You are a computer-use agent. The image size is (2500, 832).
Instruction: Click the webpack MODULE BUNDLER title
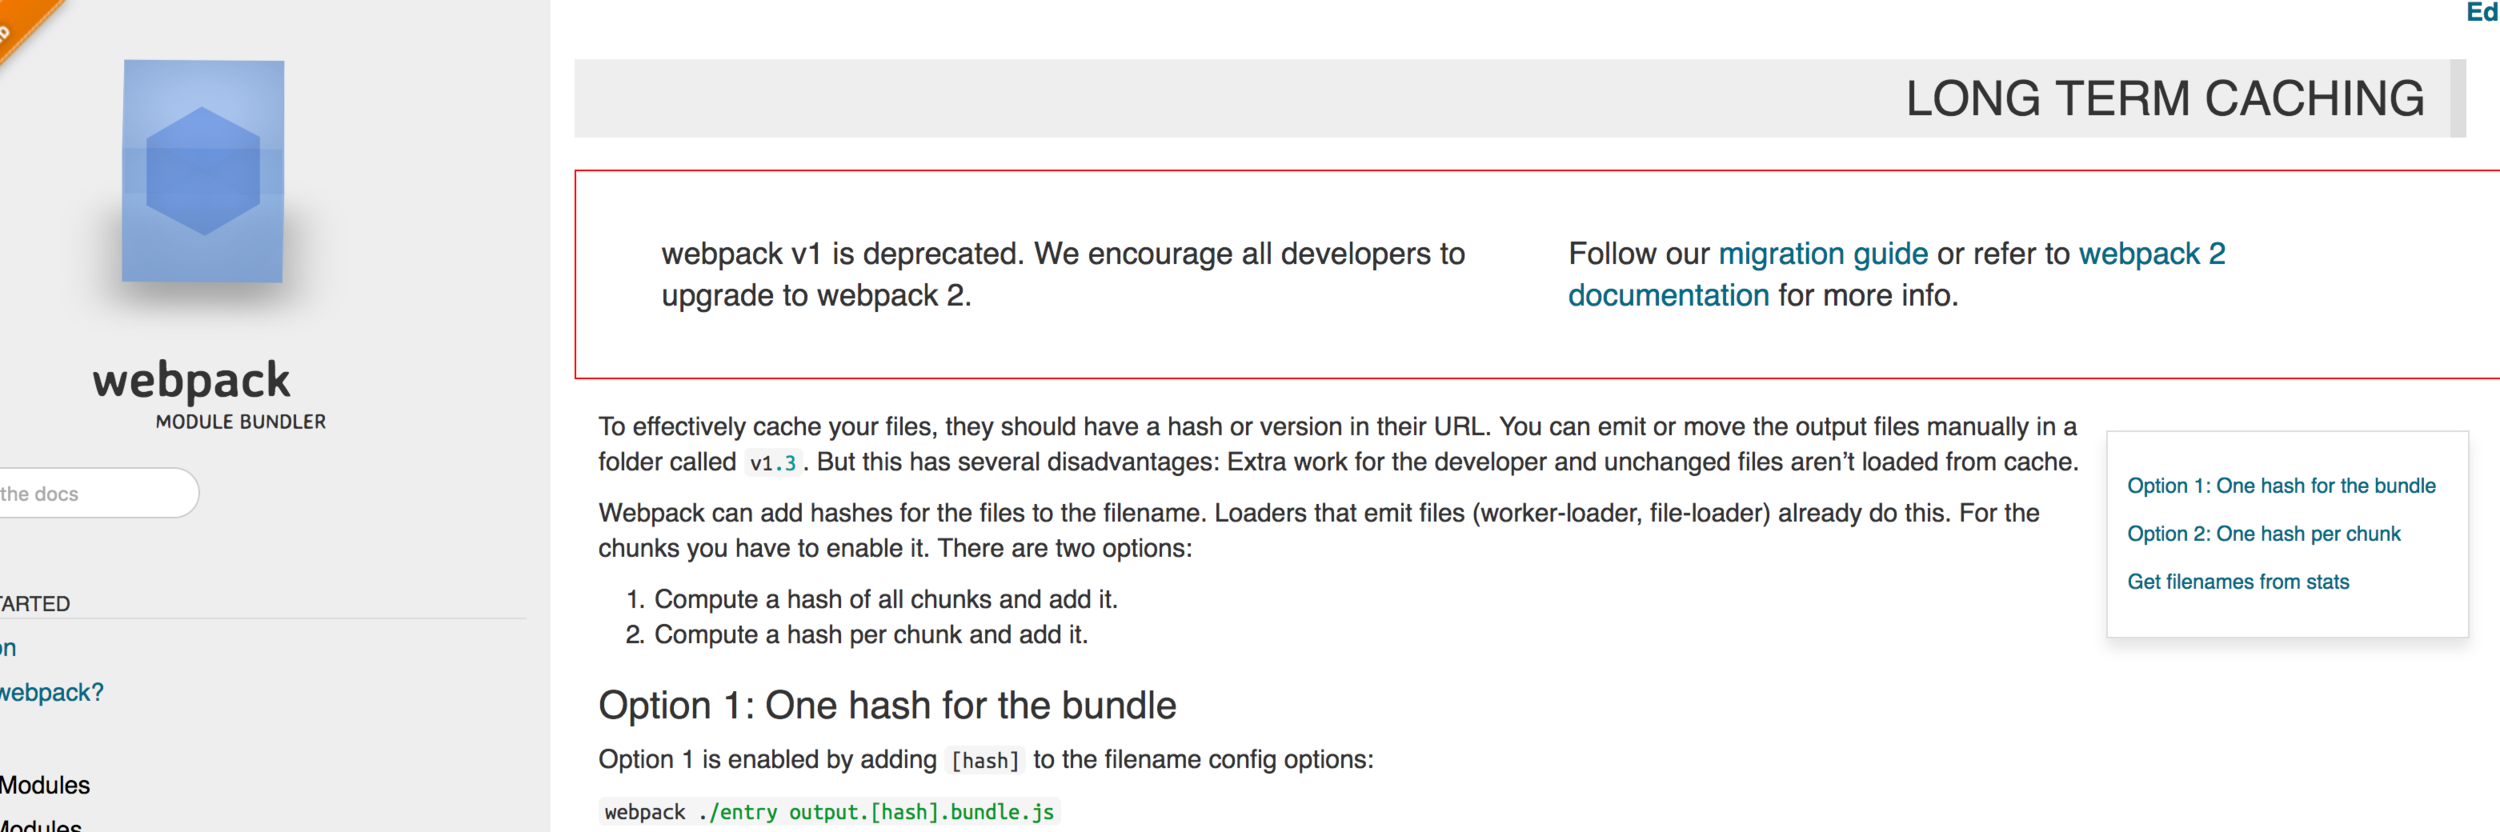pos(208,394)
